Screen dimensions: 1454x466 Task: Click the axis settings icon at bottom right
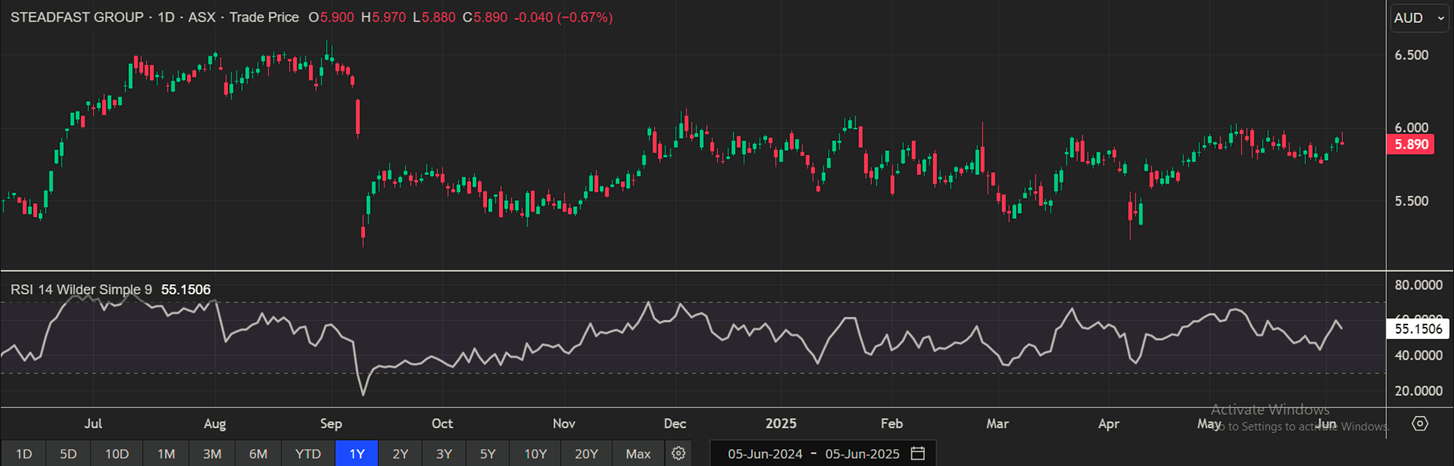pyautogui.click(x=1420, y=424)
